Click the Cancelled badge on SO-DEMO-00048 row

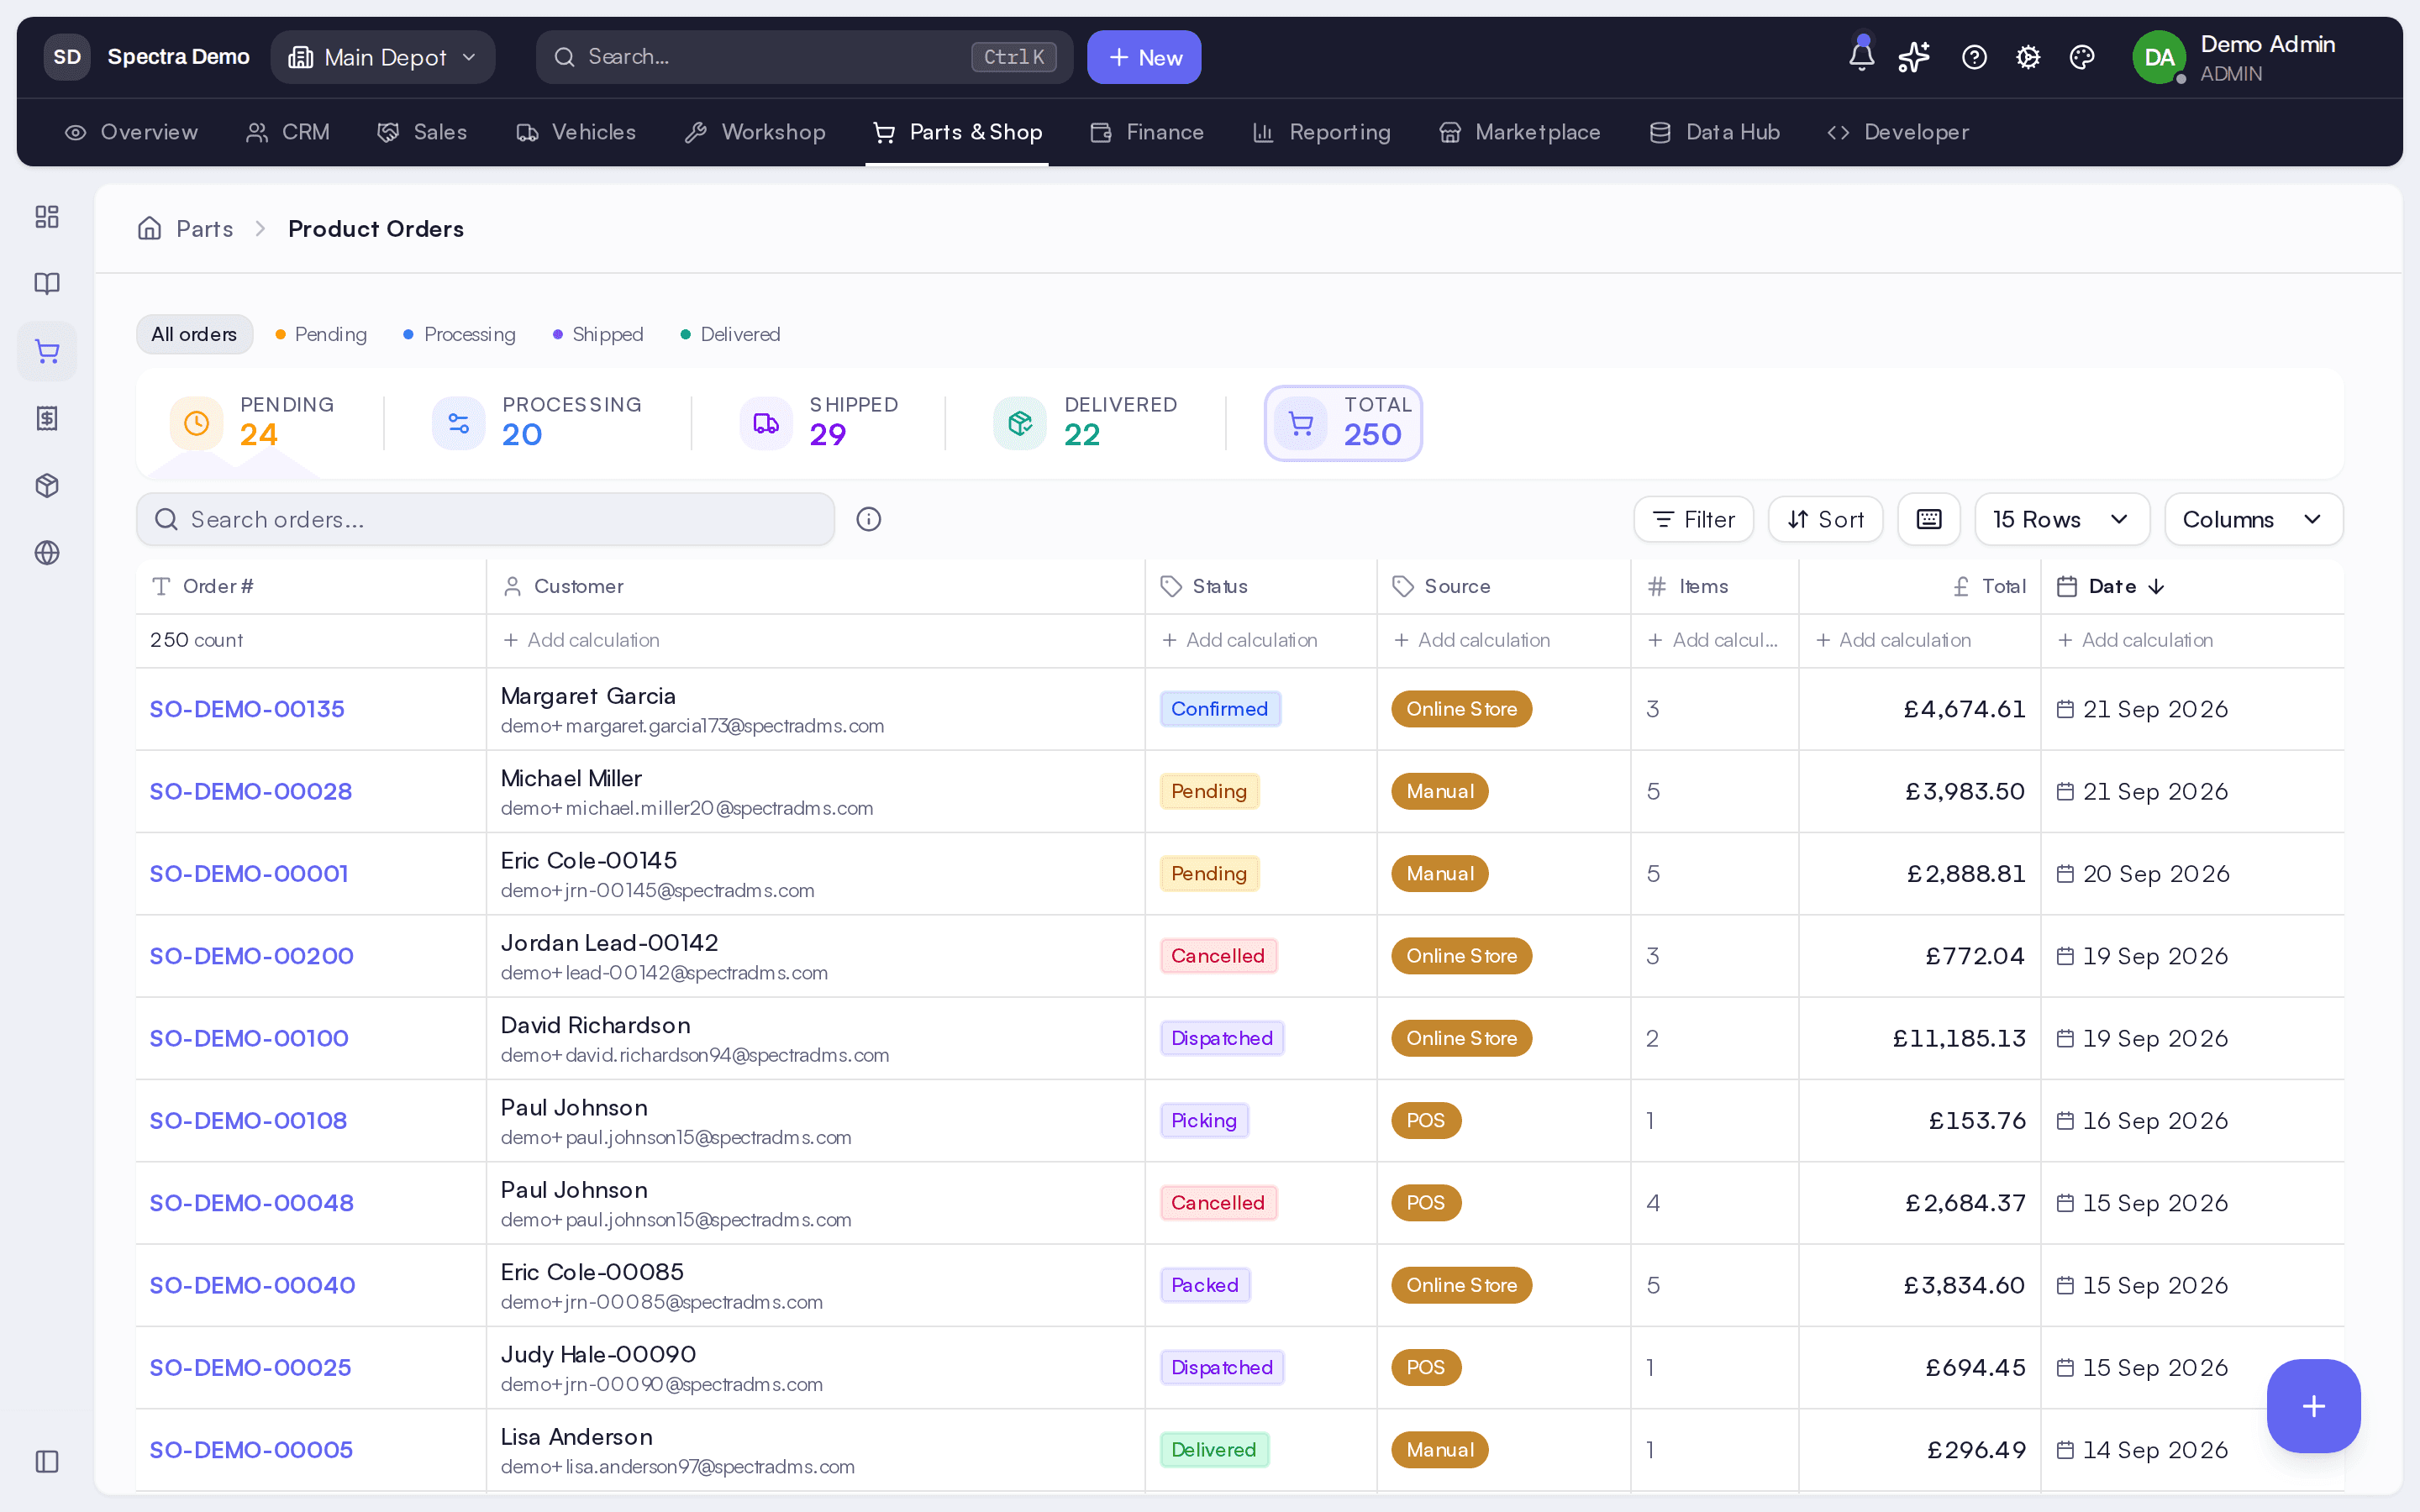(1218, 1203)
